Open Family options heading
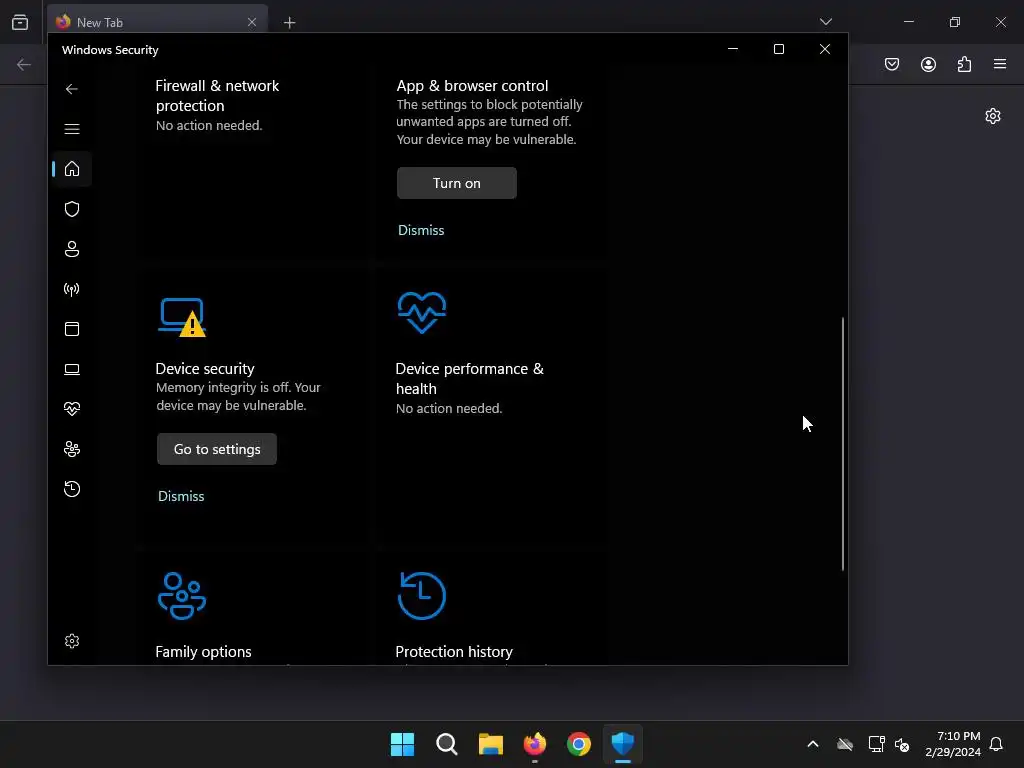 coord(203,652)
